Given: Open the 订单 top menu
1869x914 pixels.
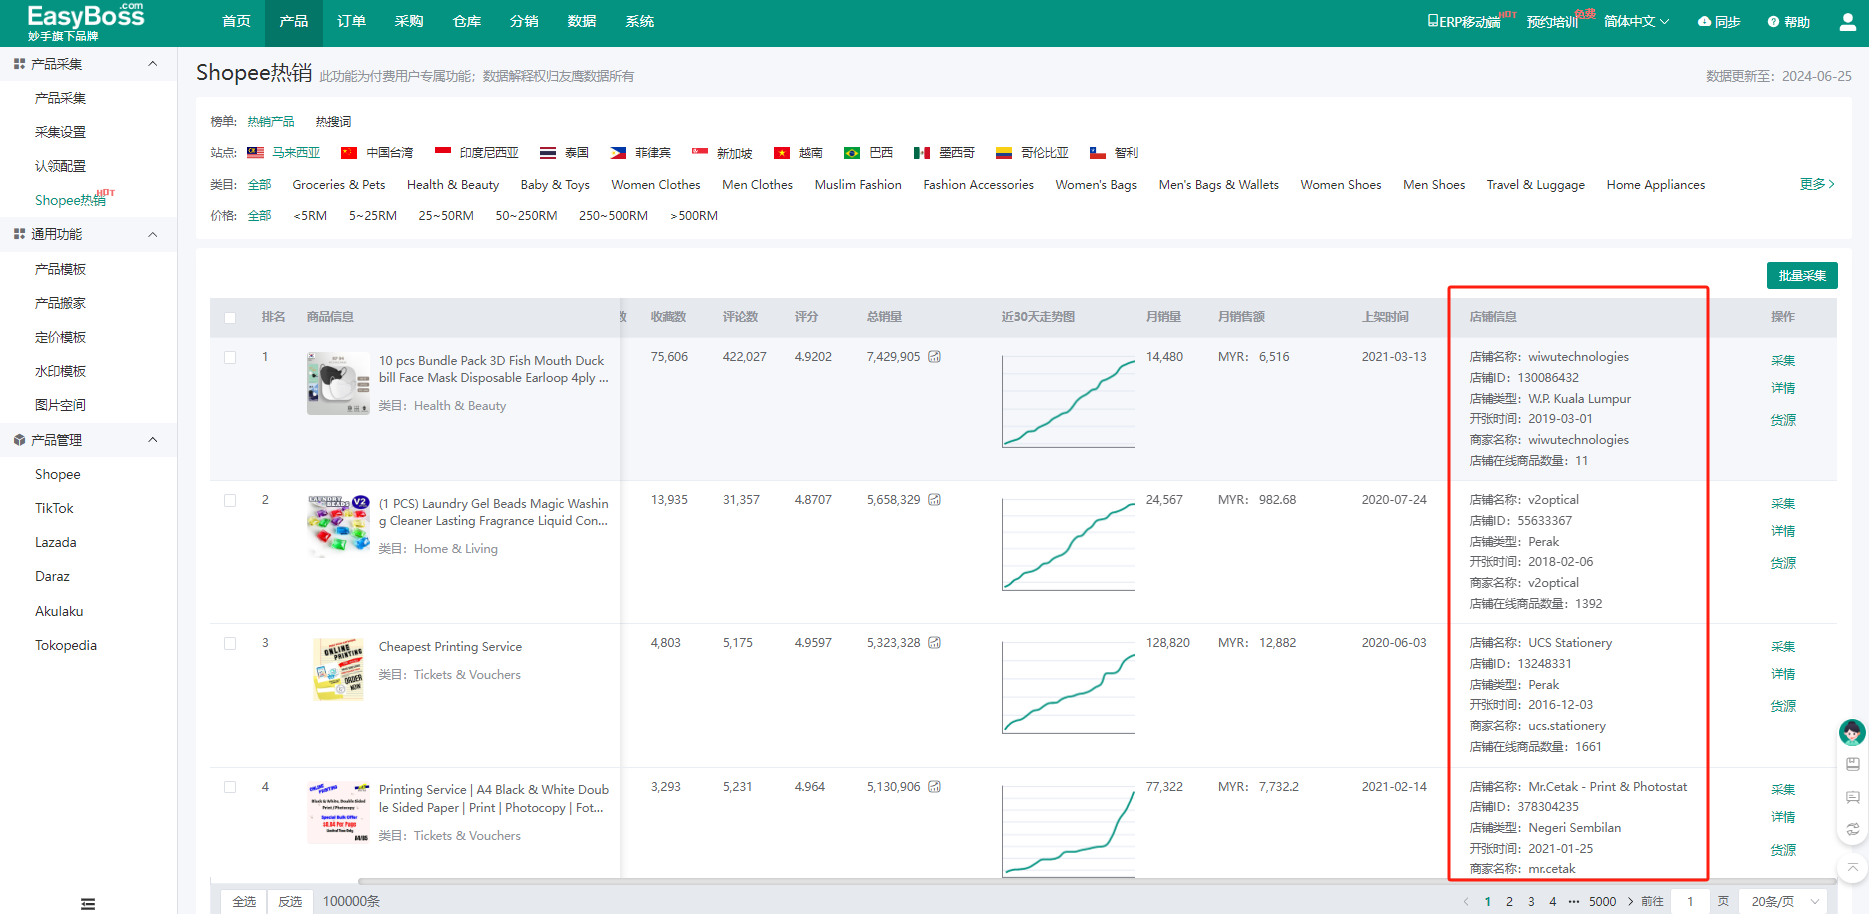Looking at the screenshot, I should [x=351, y=21].
